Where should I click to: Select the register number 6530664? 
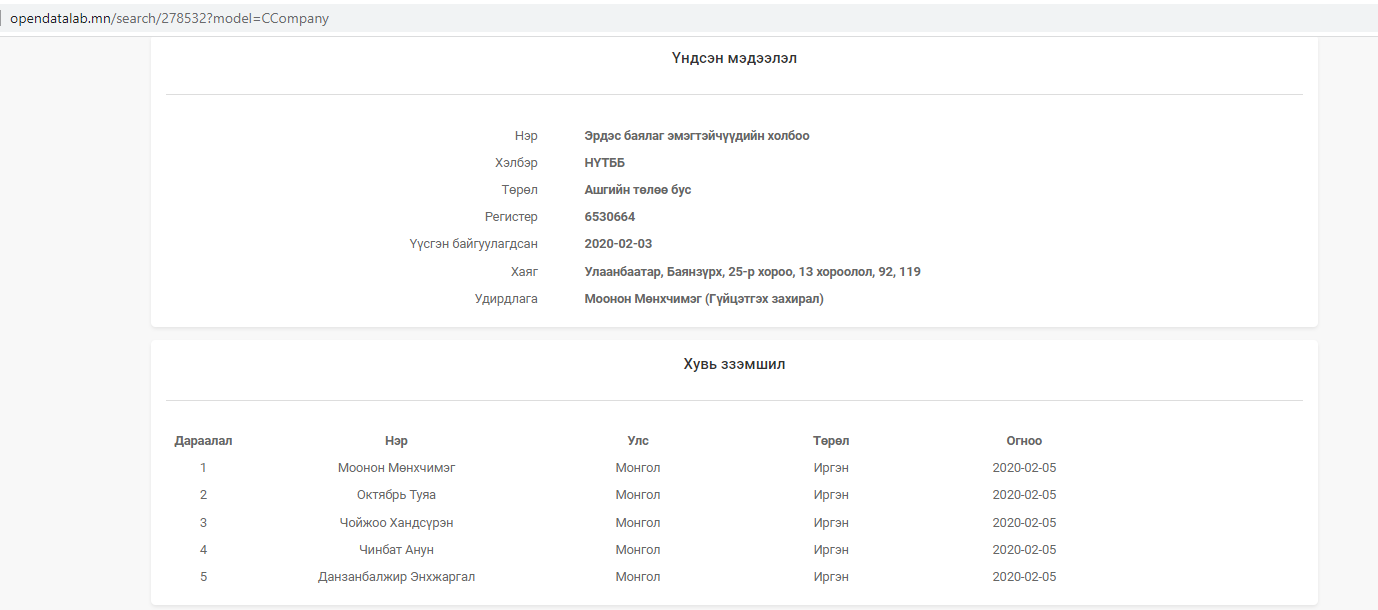tap(609, 217)
